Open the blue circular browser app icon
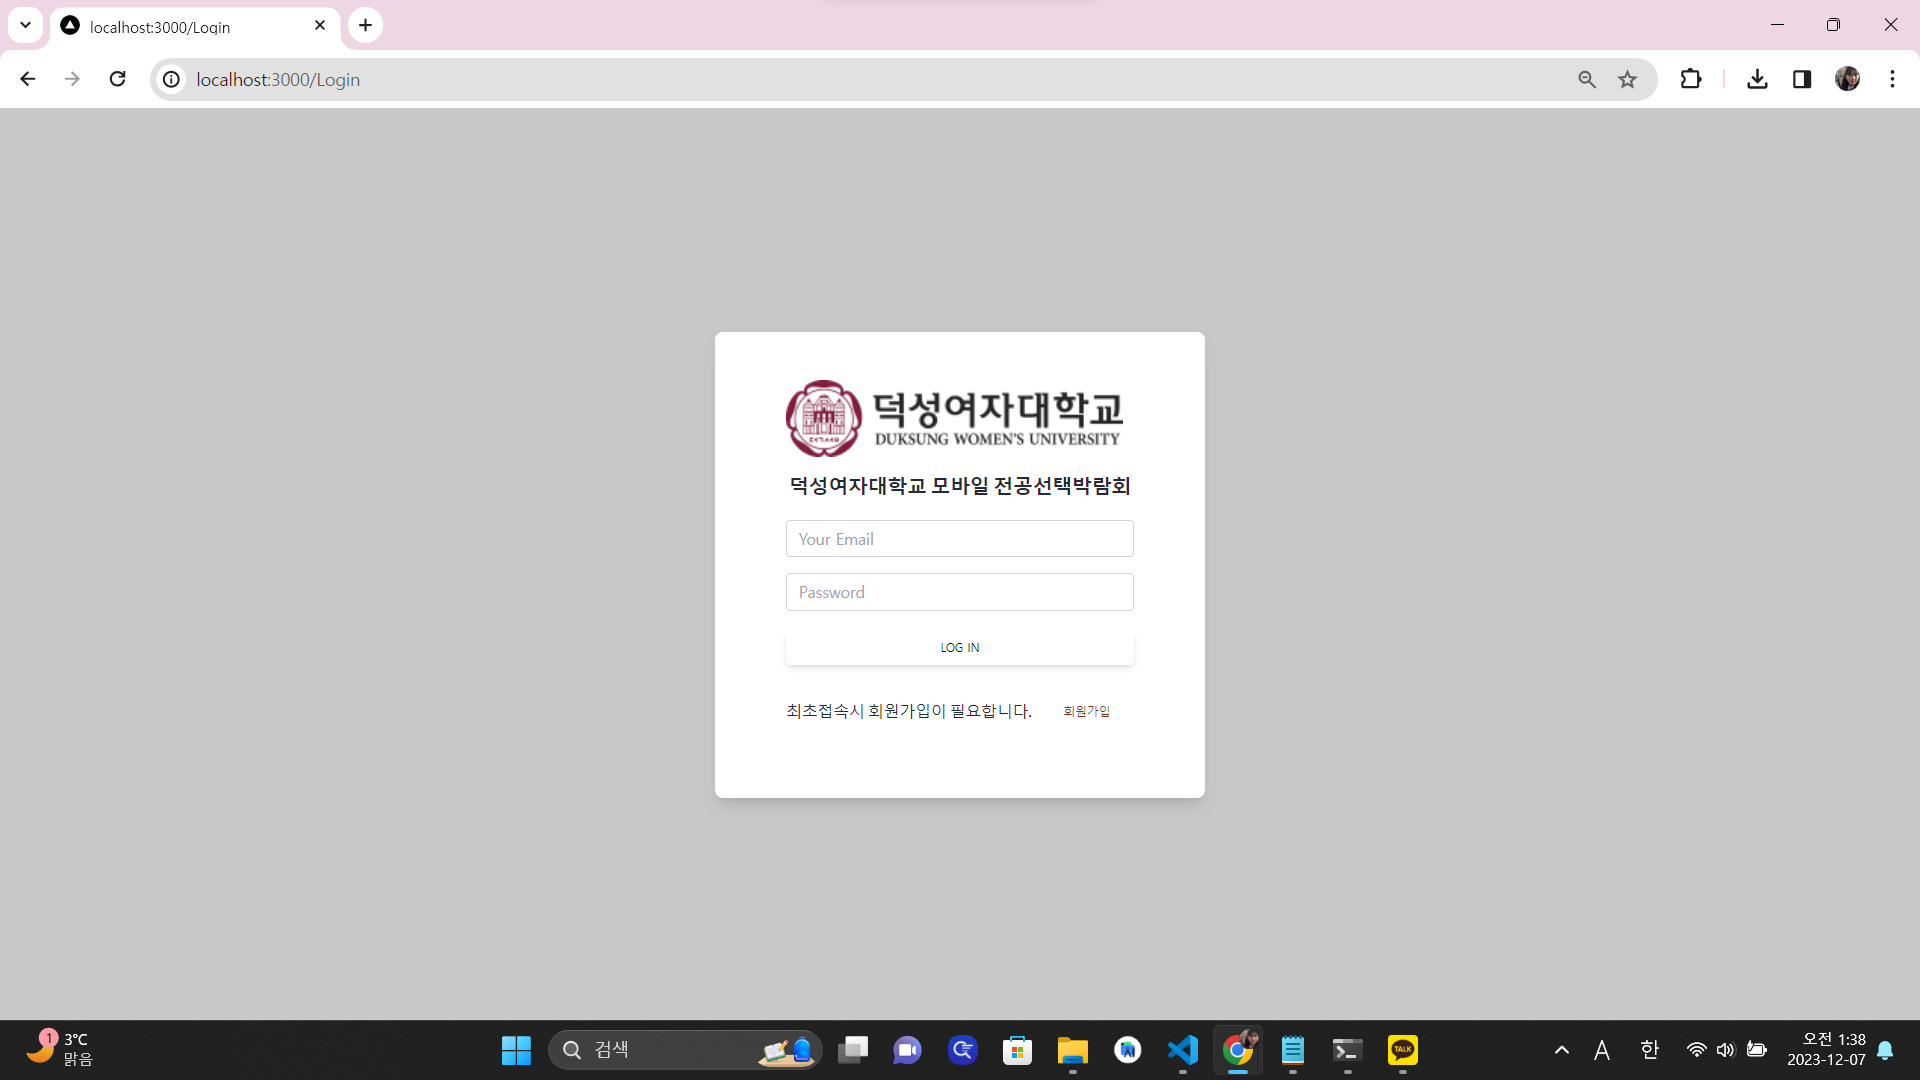Screen dimensions: 1920x1080 [x=963, y=1050]
